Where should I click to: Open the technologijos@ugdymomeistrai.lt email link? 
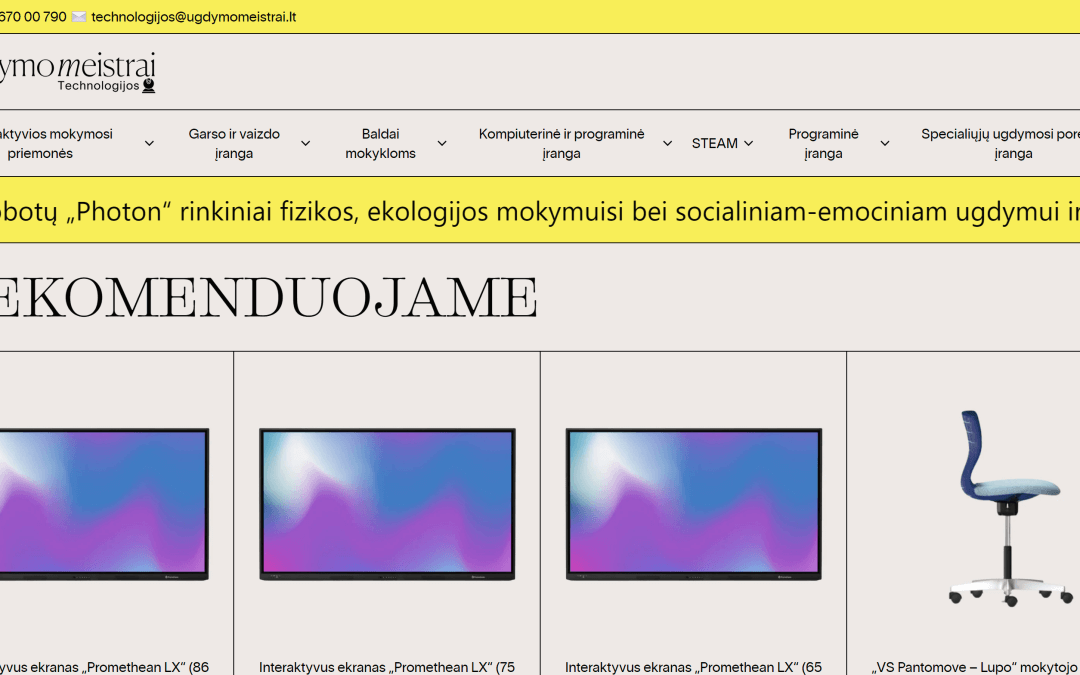194,17
